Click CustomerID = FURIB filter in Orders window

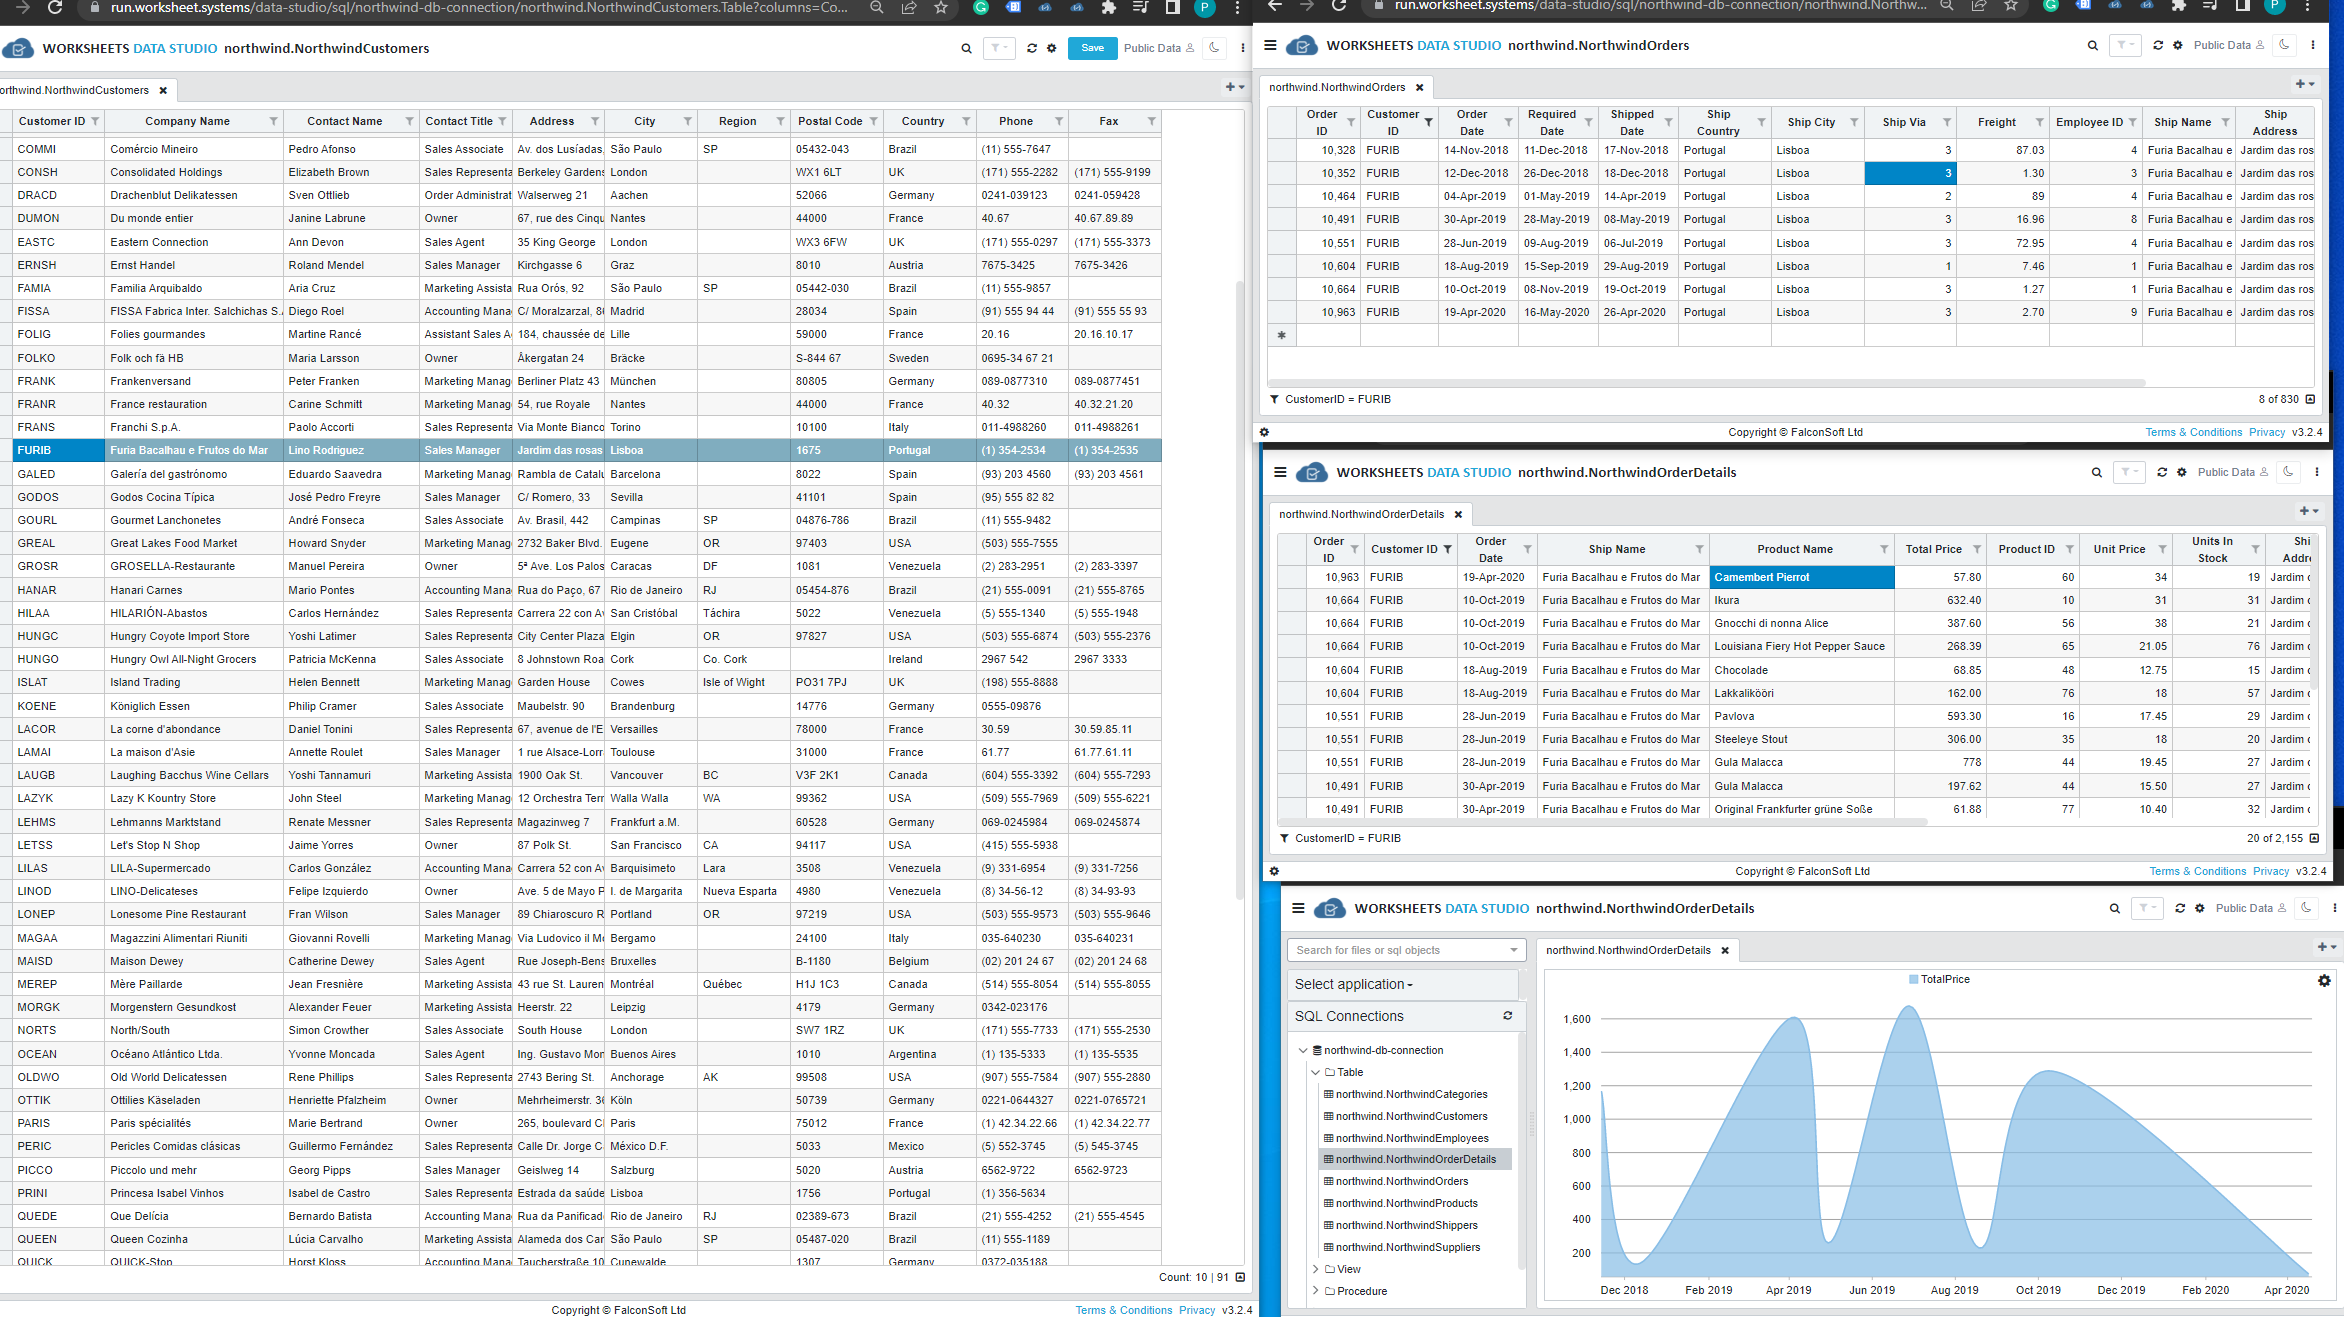(1337, 400)
